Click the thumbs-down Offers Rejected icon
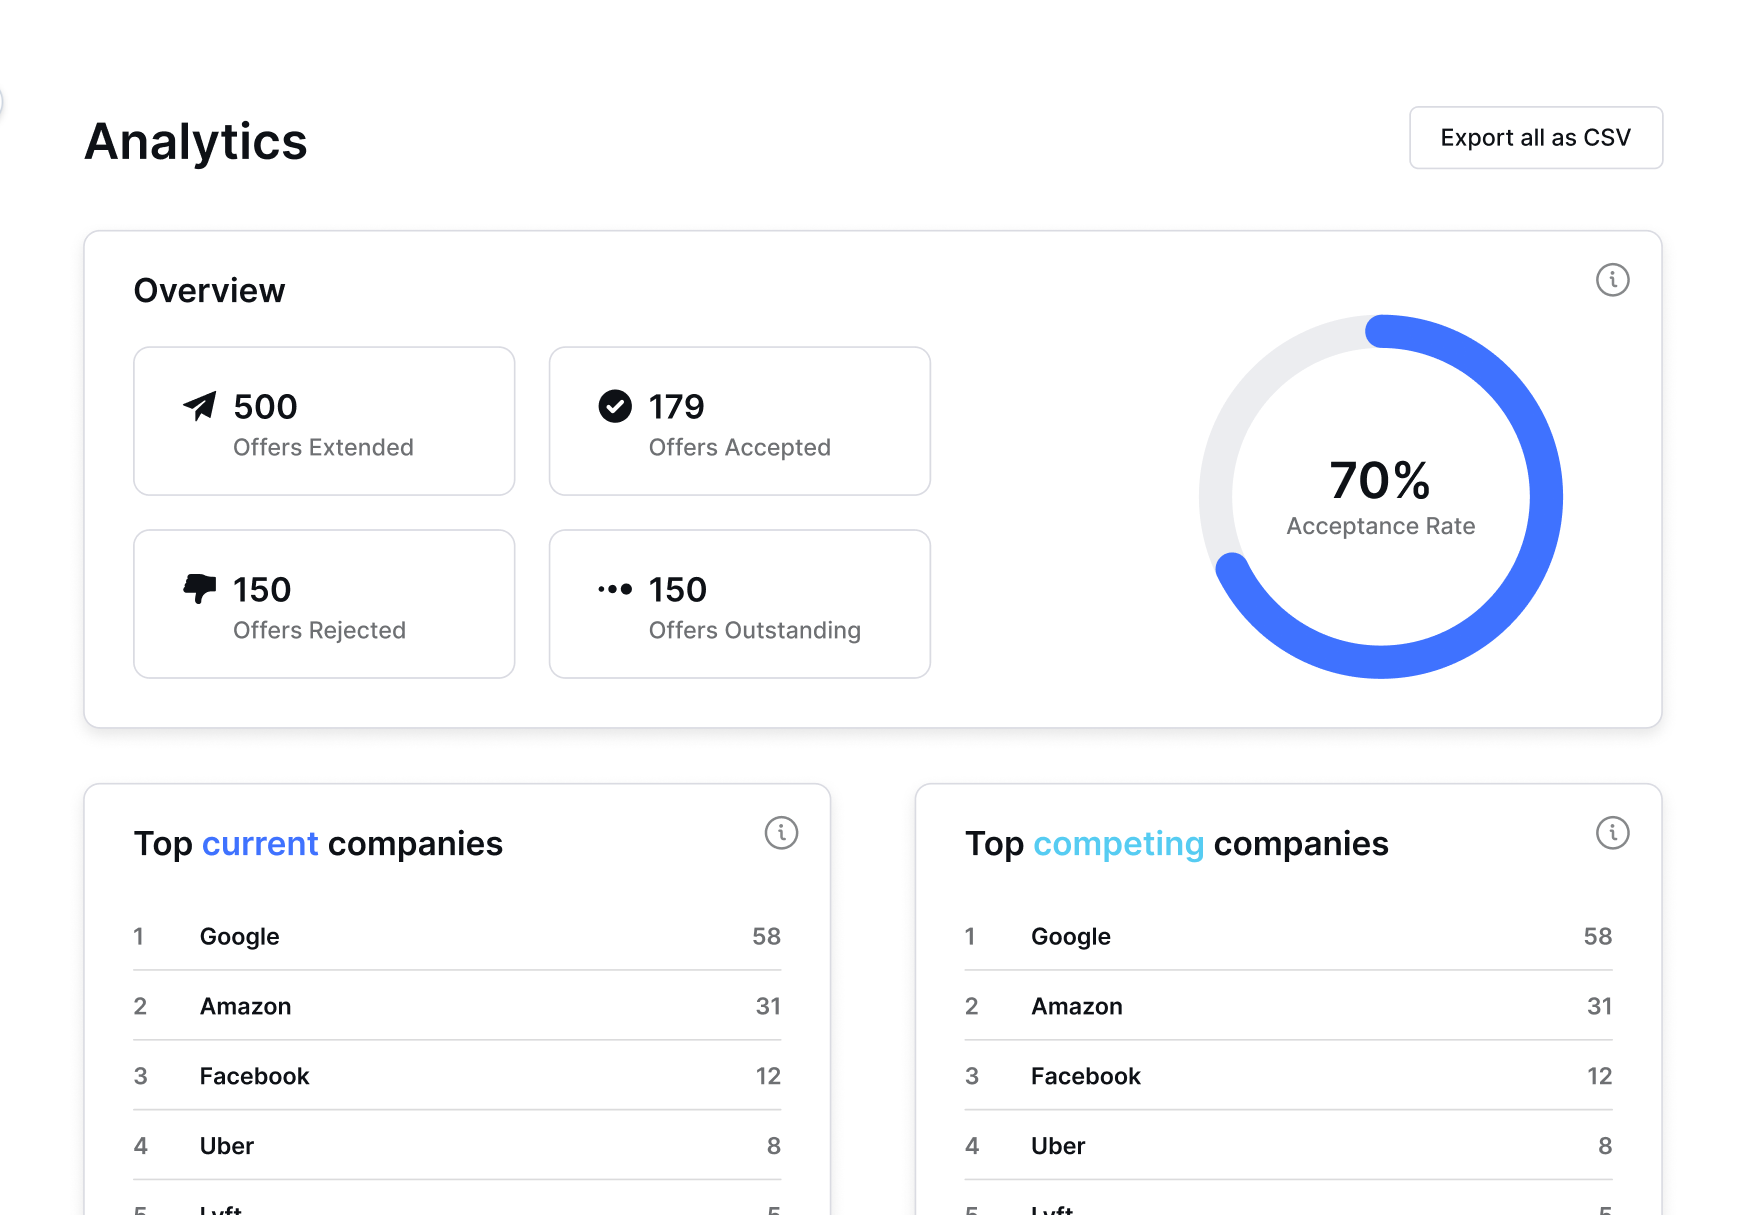Viewport: 1746px width, 1215px height. tap(200, 588)
